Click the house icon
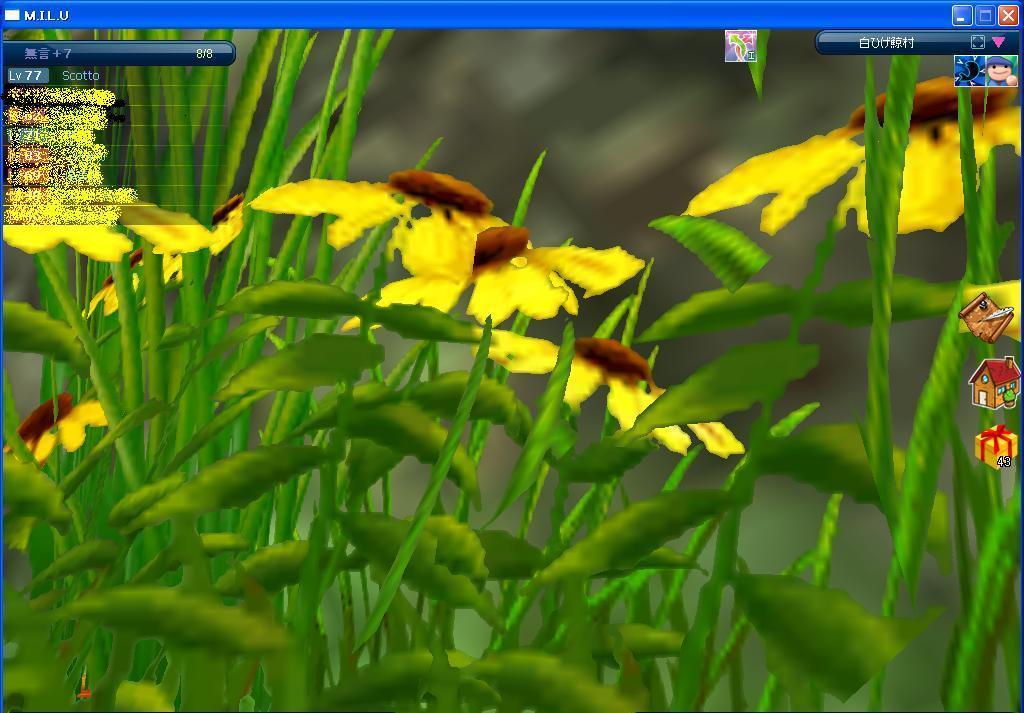 point(994,382)
